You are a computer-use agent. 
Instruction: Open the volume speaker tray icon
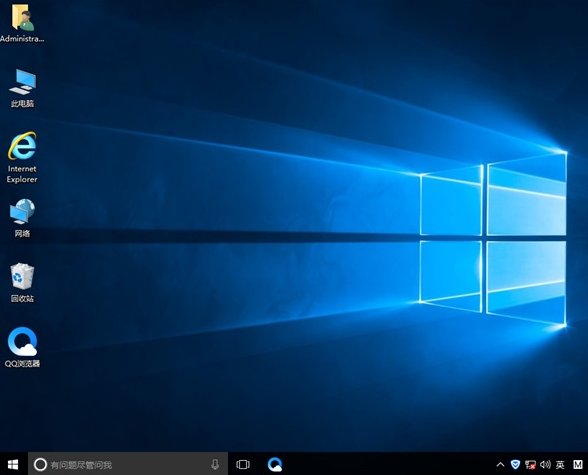pyautogui.click(x=545, y=465)
